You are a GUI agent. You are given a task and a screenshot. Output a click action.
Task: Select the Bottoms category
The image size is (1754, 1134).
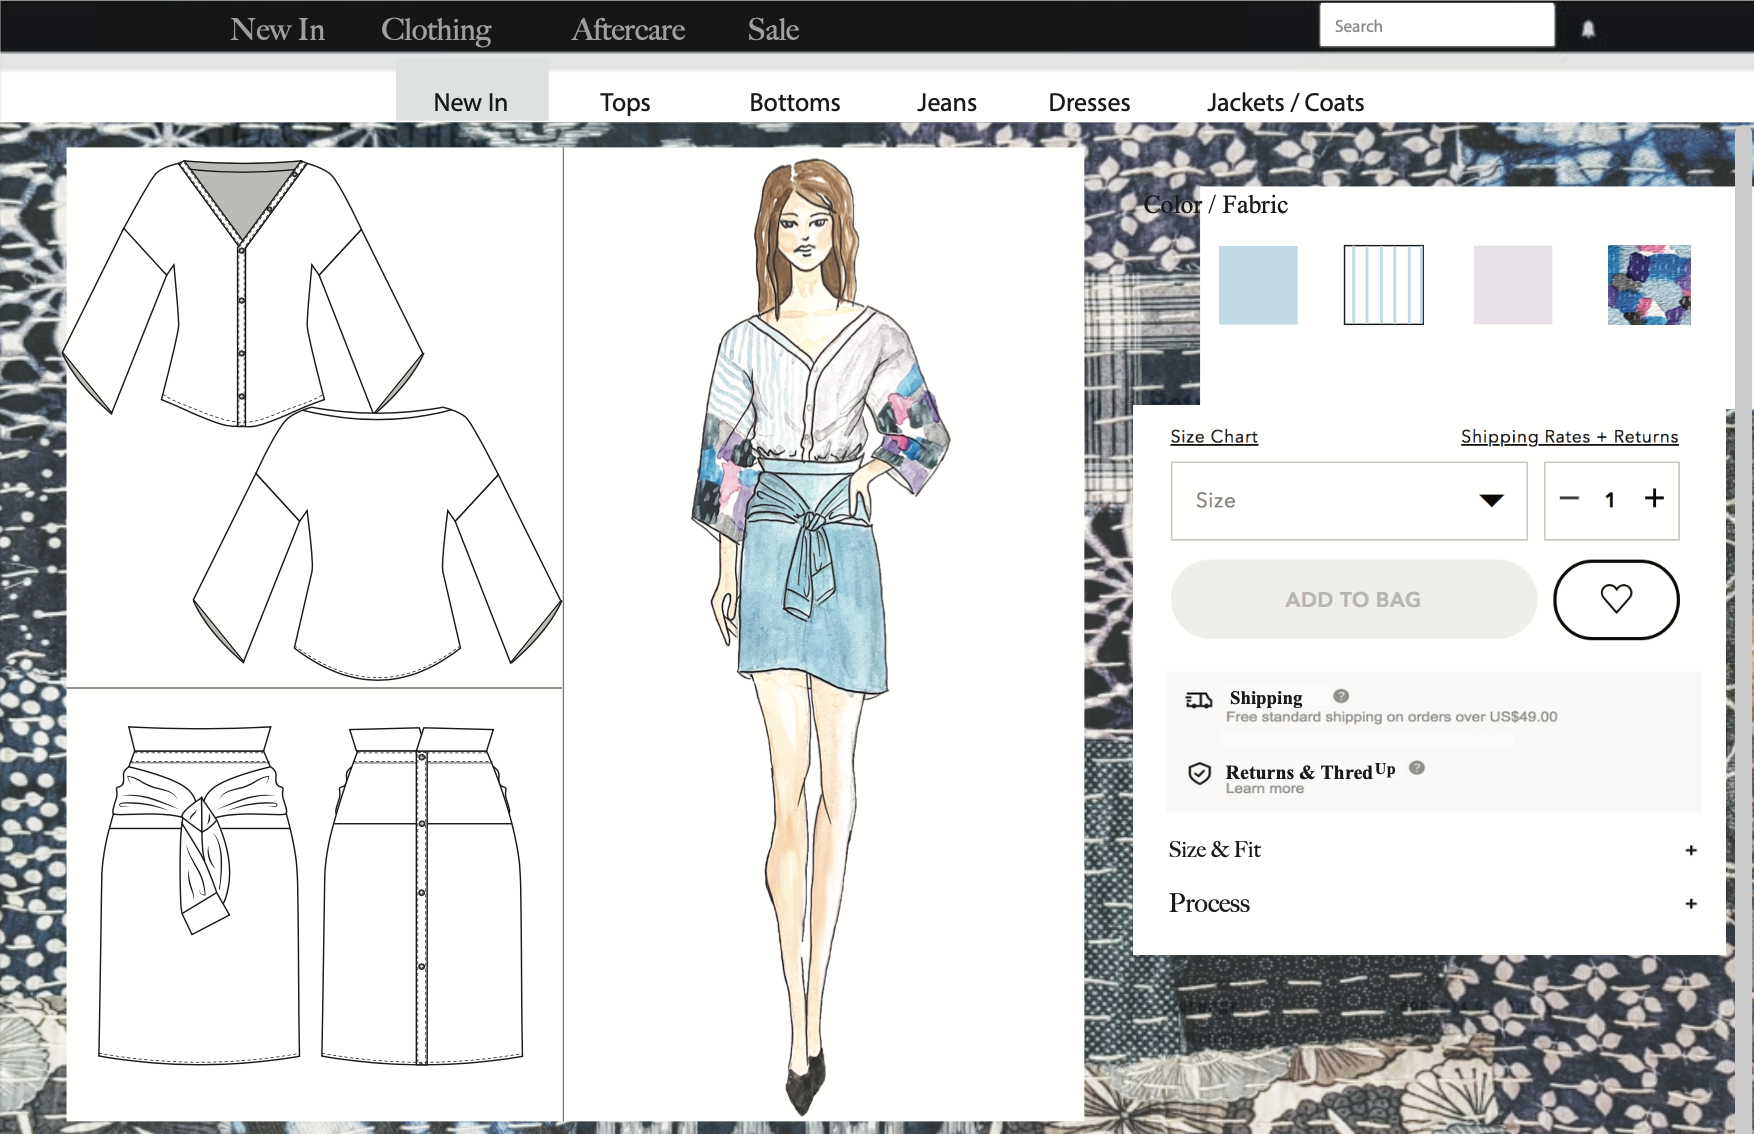tap(795, 102)
